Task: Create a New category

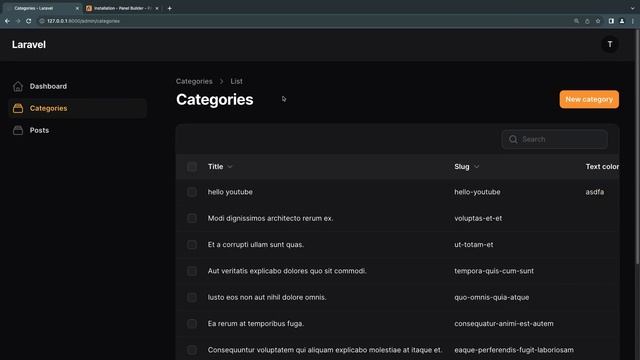Action: (589, 99)
